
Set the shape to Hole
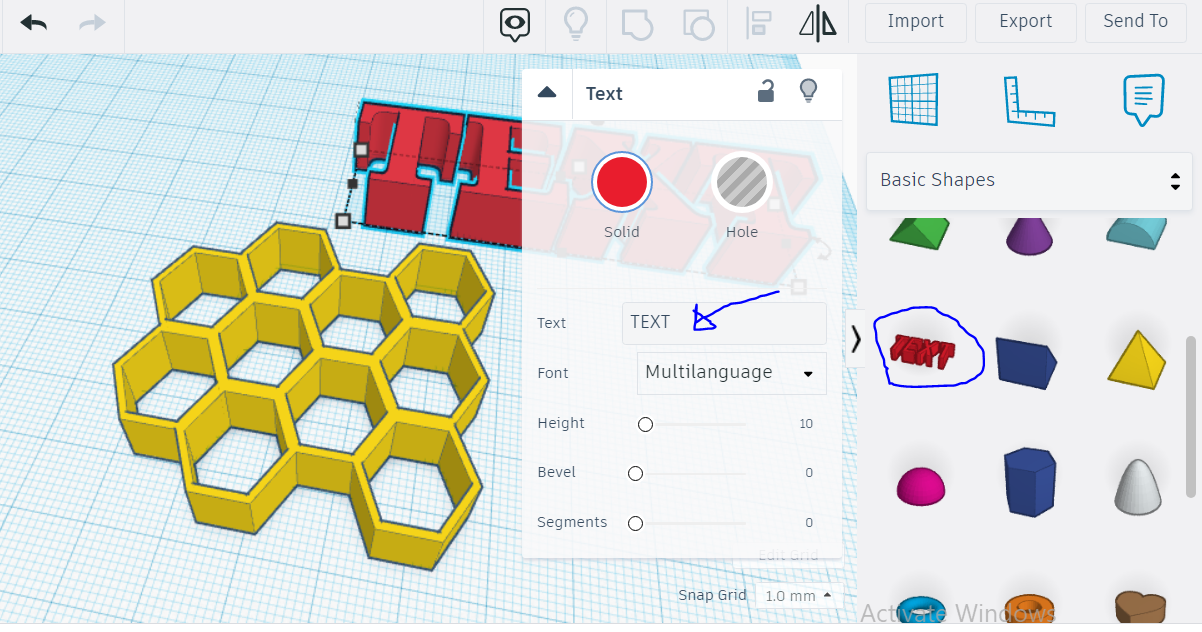pos(741,184)
